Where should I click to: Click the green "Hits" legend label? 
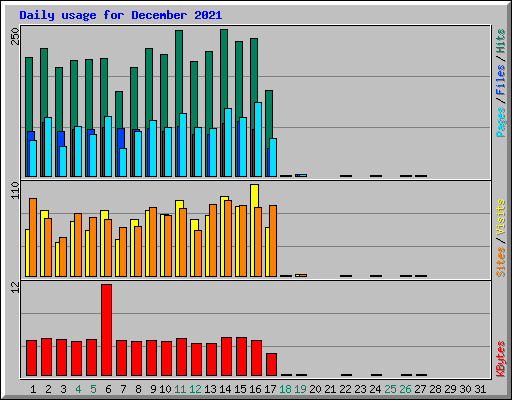[x=501, y=41]
